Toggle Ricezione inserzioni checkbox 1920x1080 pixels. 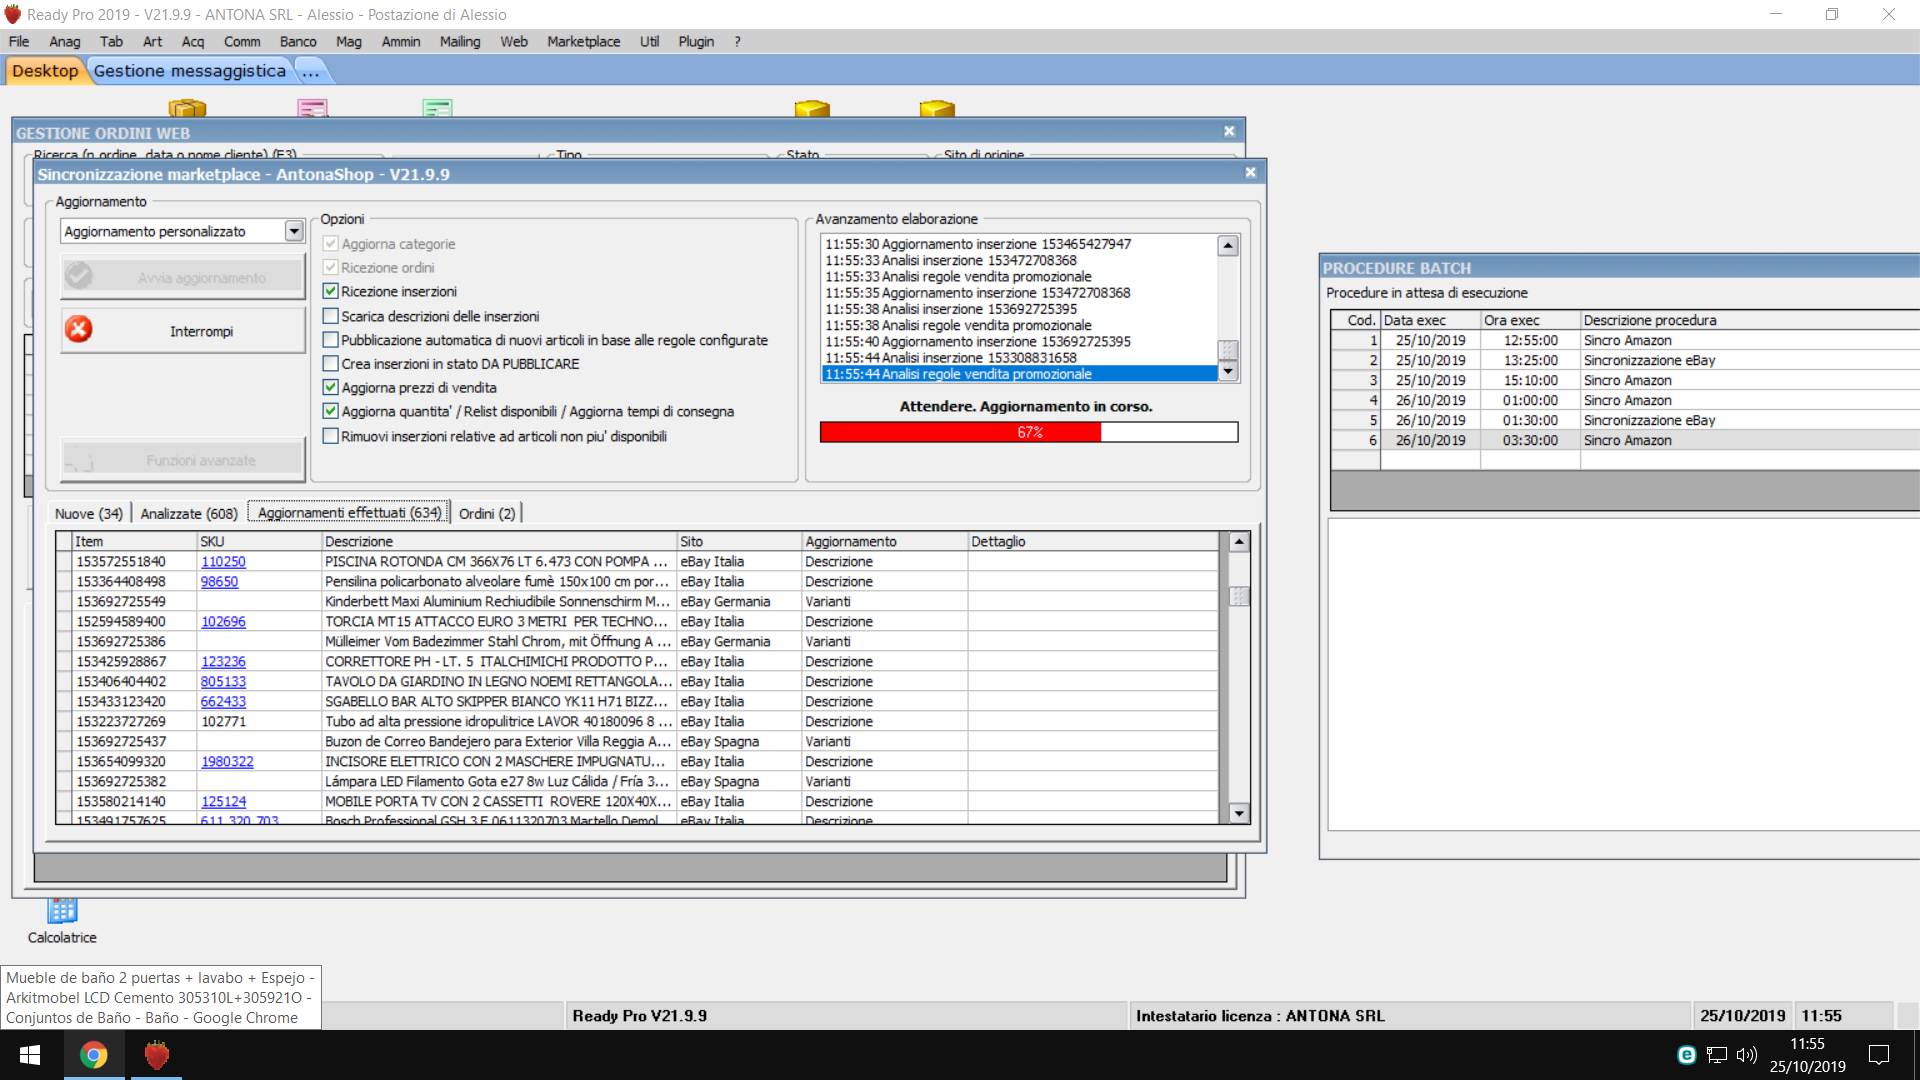(x=331, y=291)
